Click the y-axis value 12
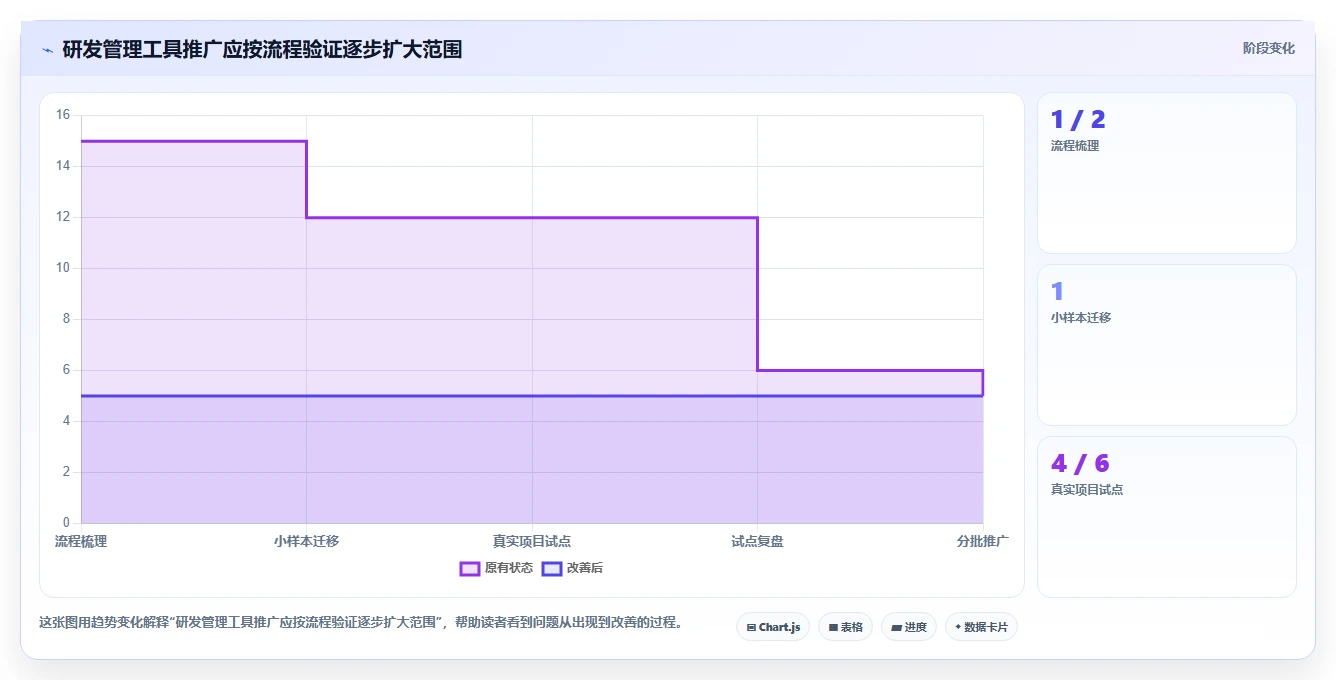The image size is (1336, 680). tap(63, 217)
